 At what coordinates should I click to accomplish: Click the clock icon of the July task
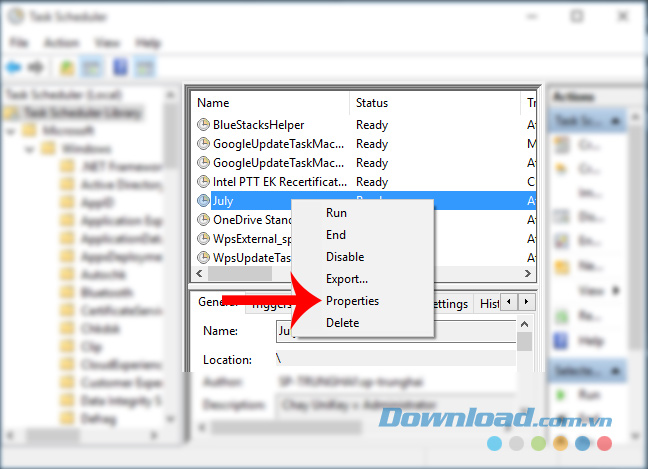point(203,200)
